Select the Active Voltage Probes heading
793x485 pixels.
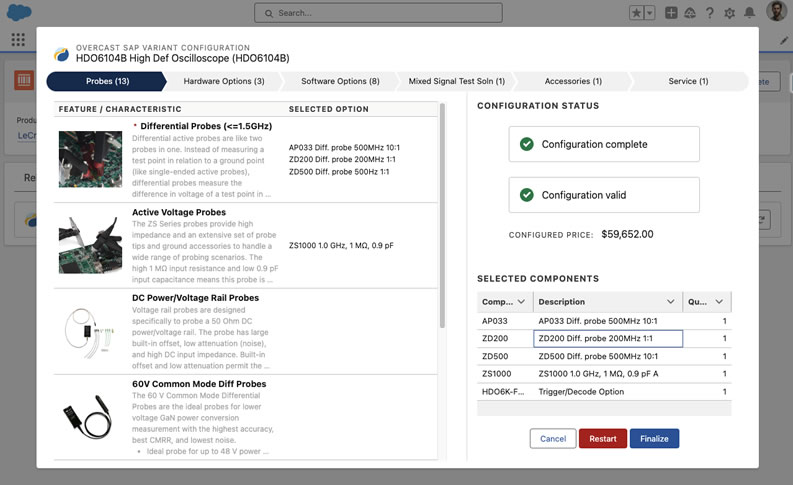[x=179, y=212]
